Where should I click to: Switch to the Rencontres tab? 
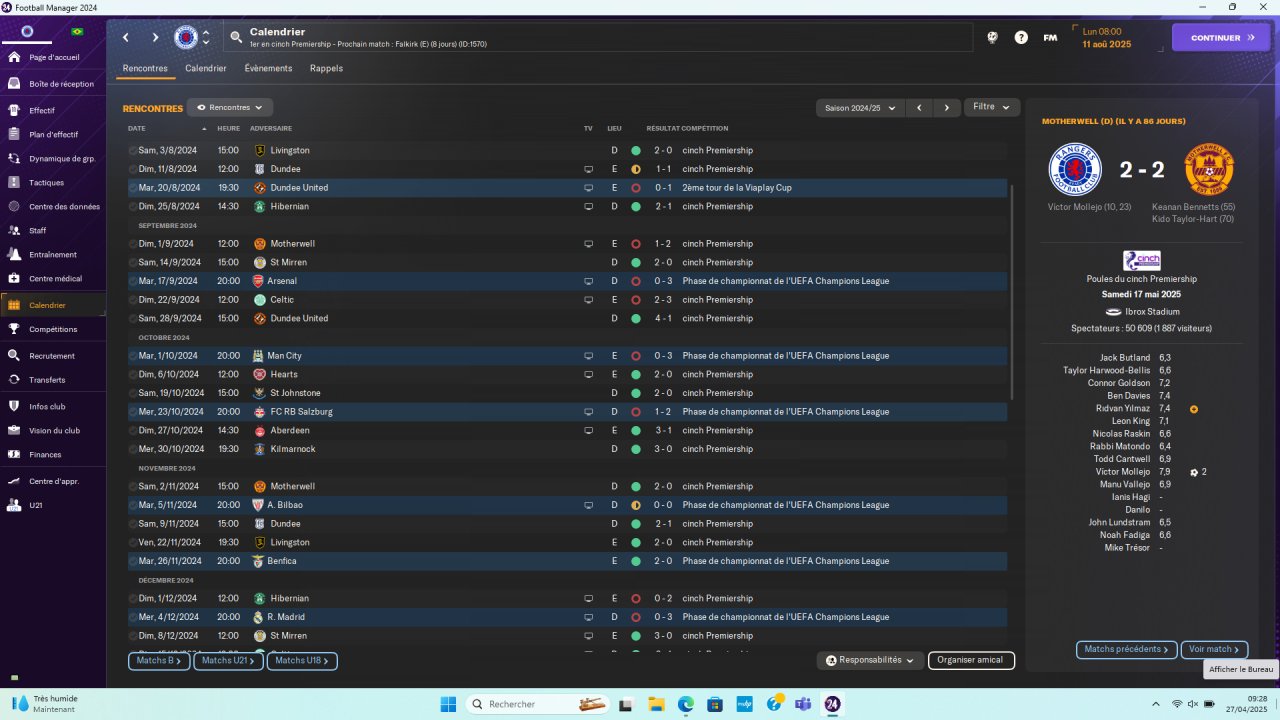point(145,68)
